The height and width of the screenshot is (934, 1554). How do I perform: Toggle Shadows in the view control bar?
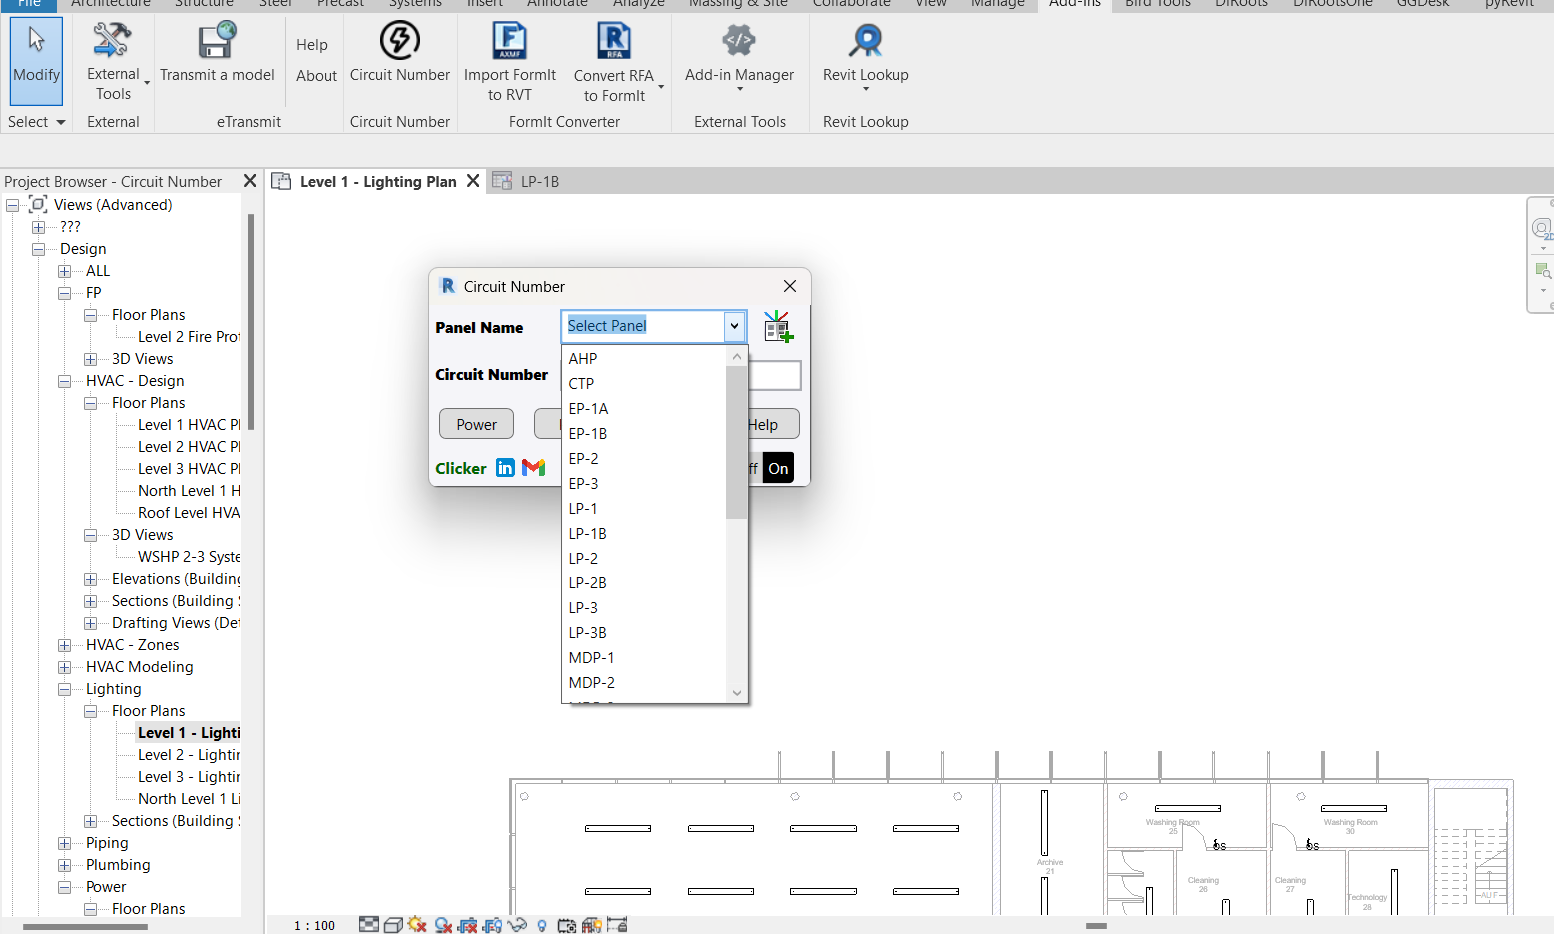[443, 925]
